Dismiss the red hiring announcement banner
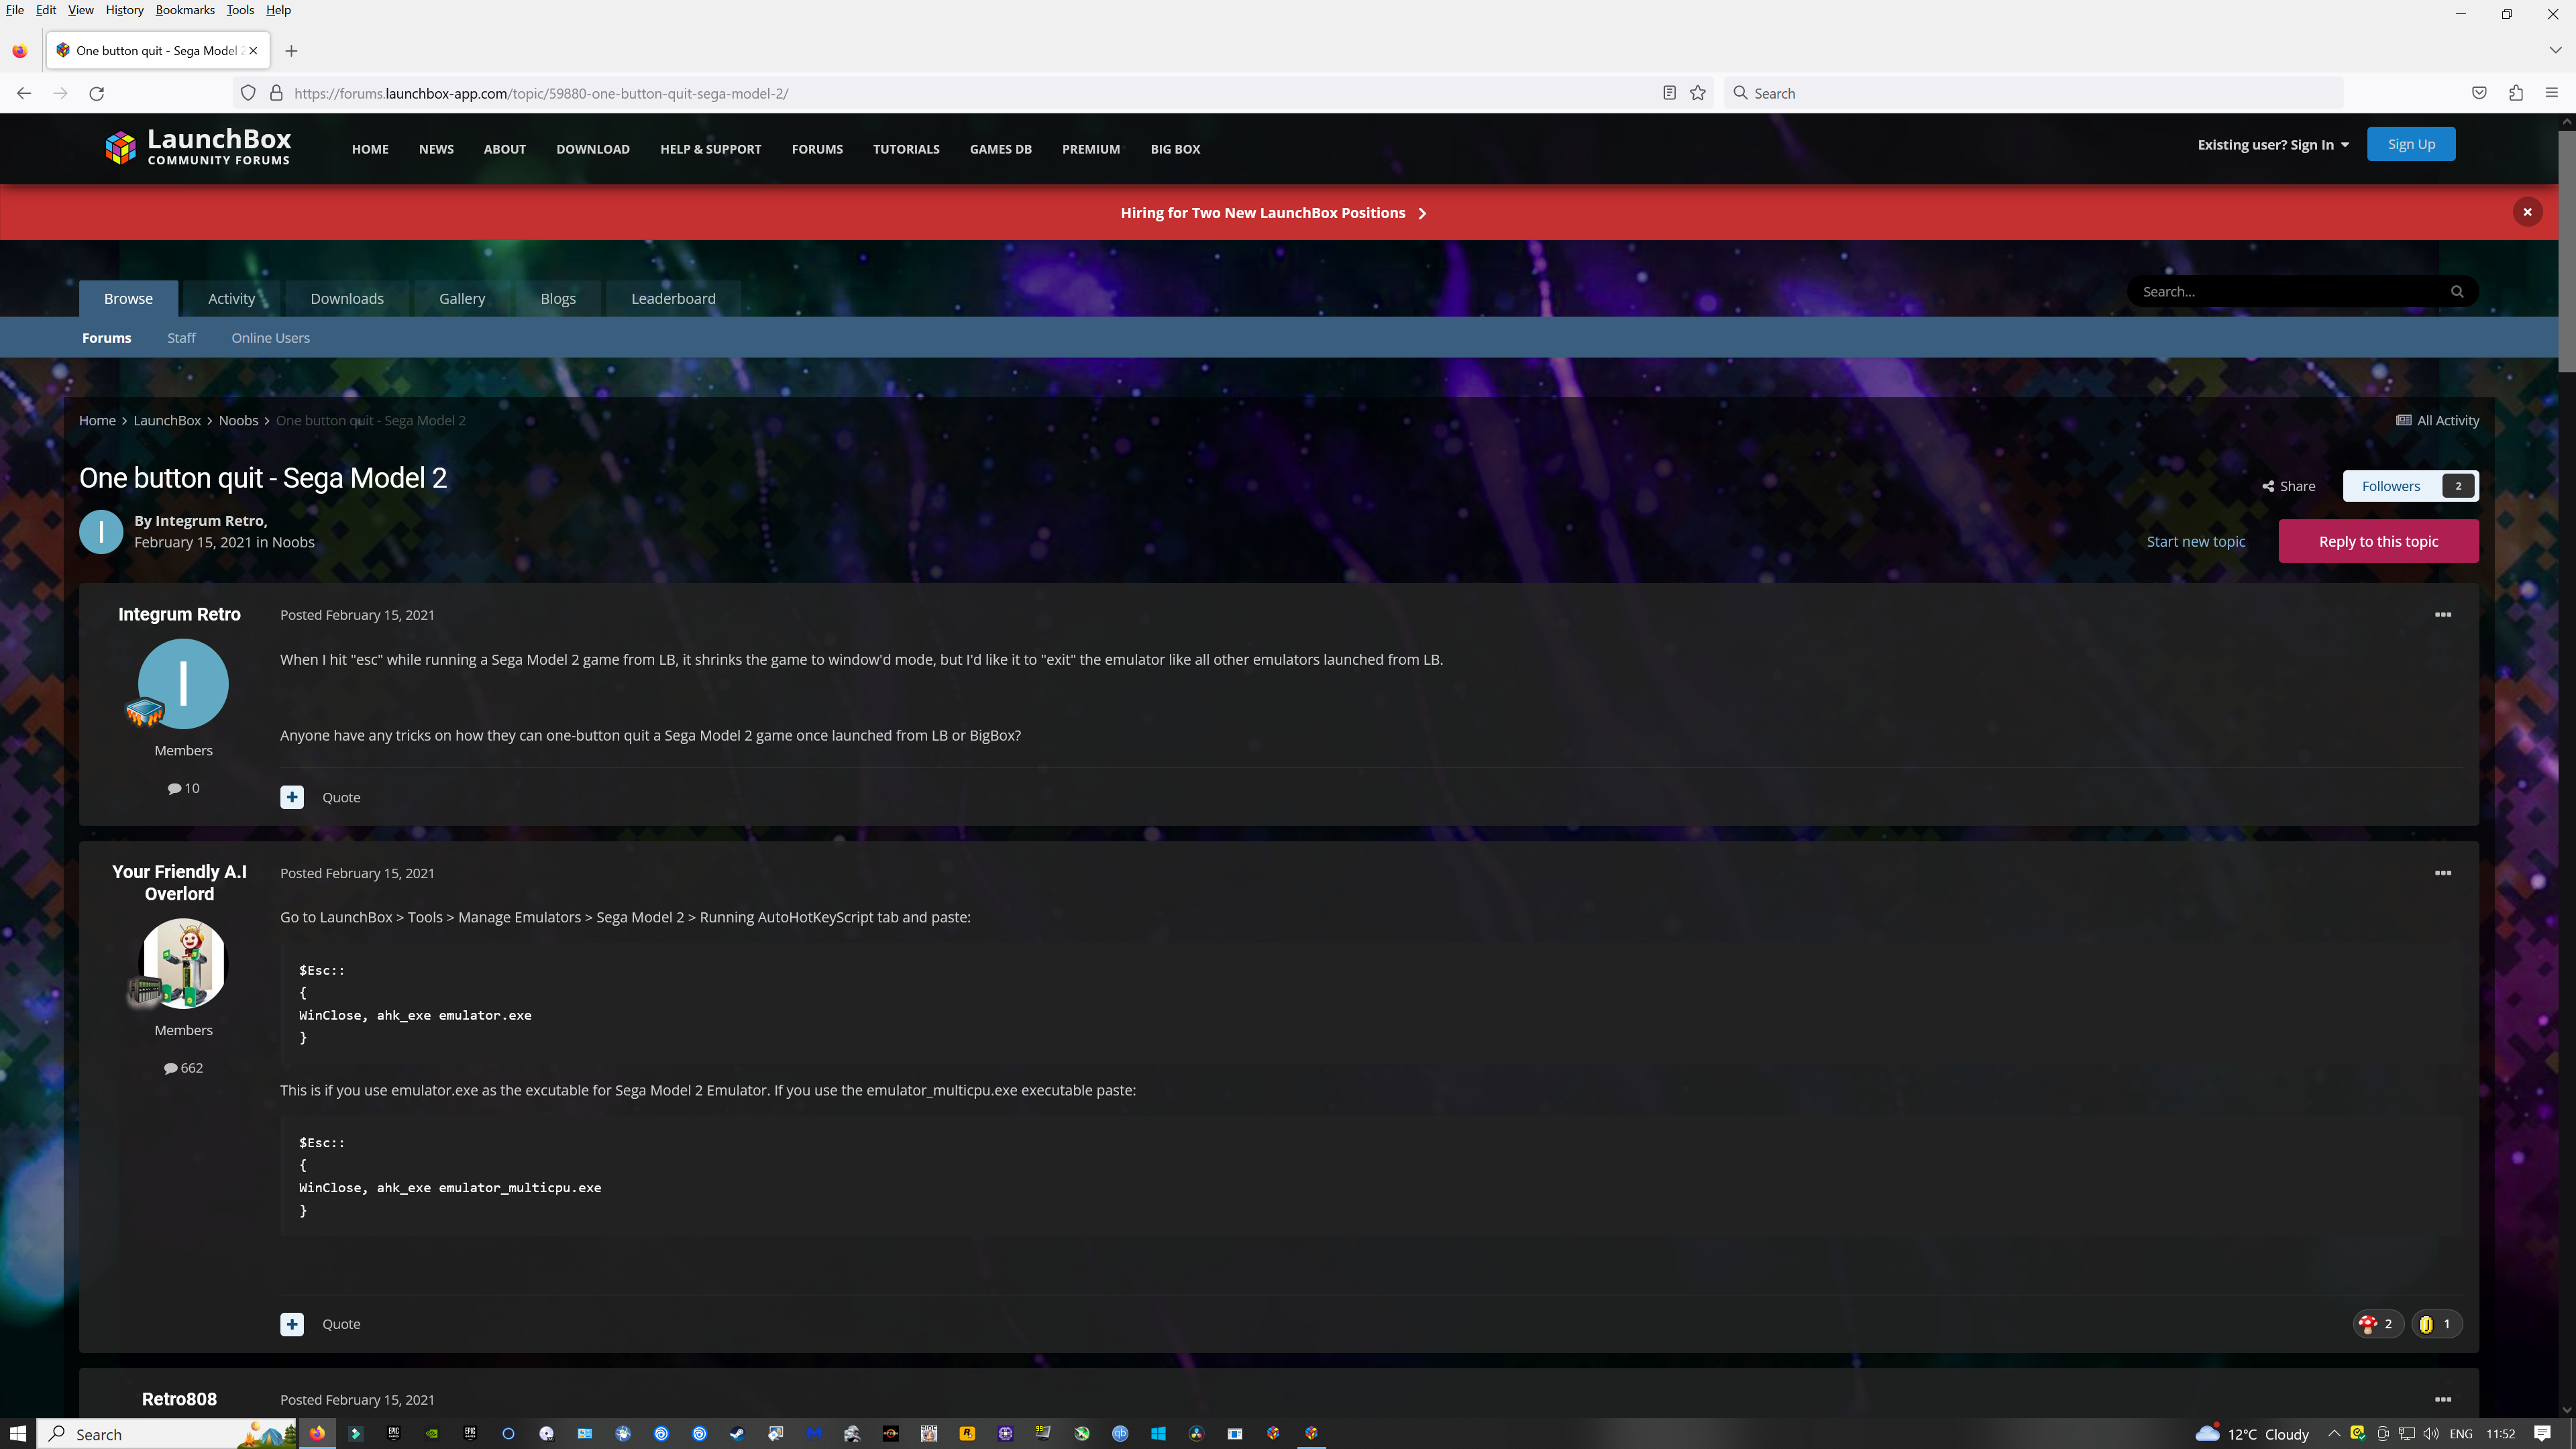Viewport: 2576px width, 1449px height. tap(2527, 212)
